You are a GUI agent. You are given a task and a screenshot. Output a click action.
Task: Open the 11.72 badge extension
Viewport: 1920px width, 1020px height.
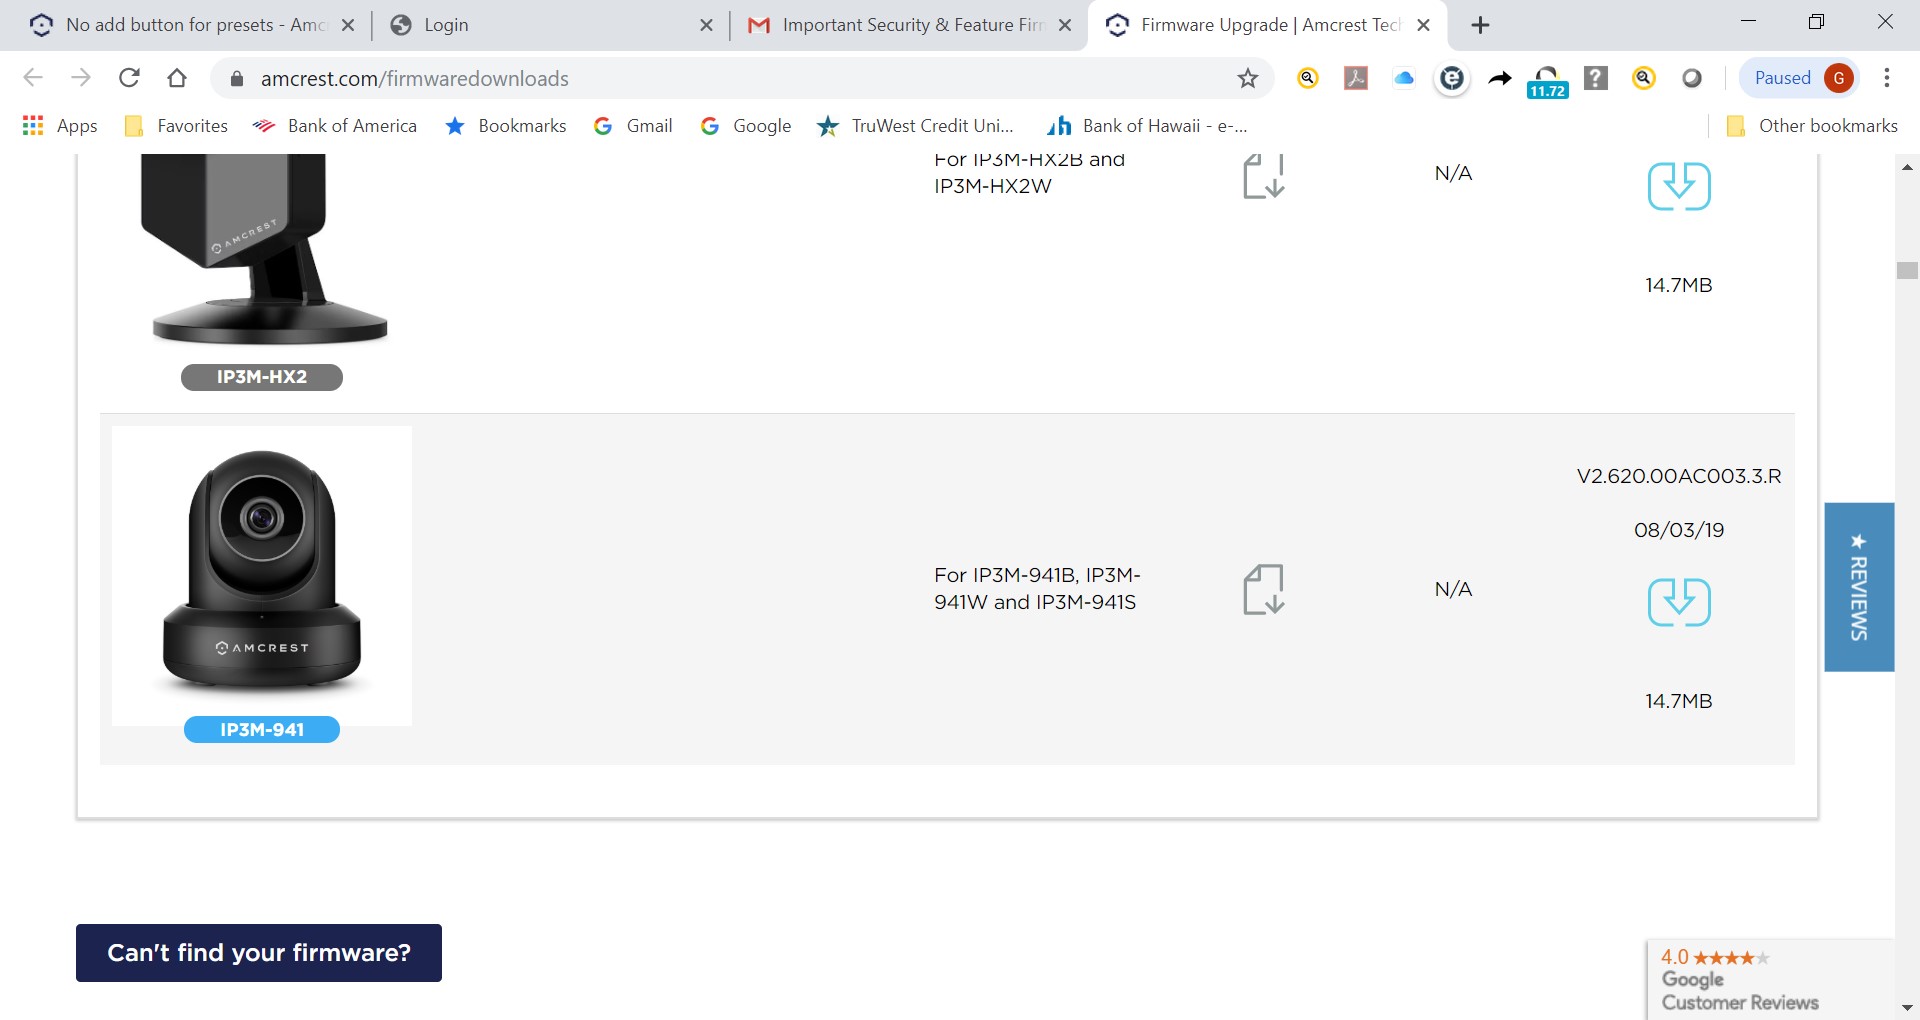point(1547,82)
